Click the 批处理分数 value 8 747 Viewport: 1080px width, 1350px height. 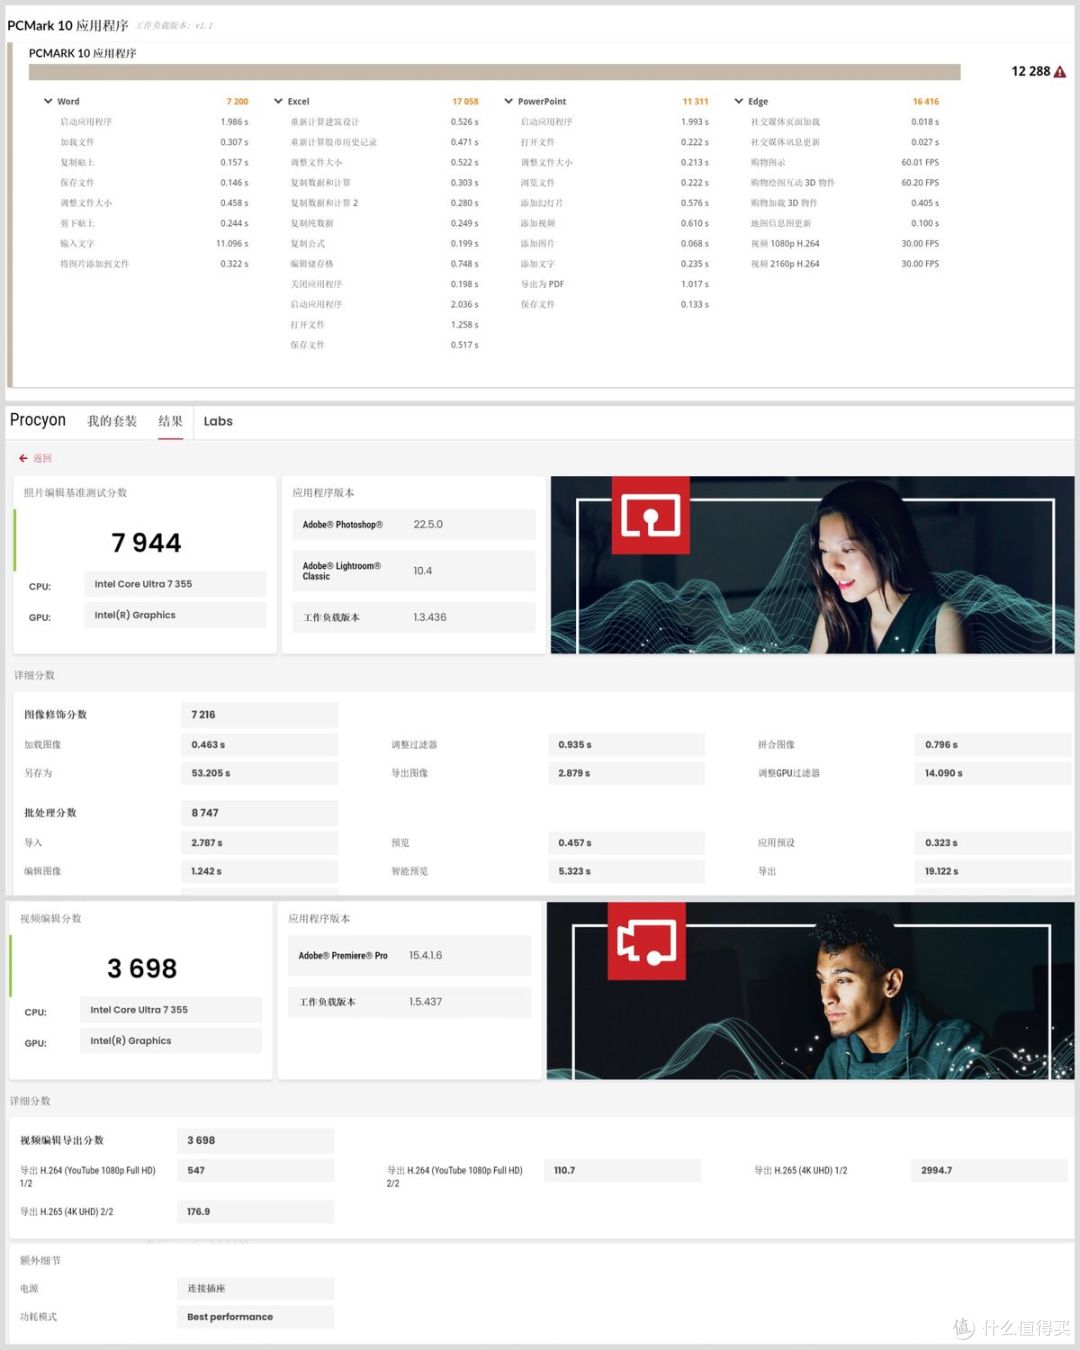coord(259,813)
